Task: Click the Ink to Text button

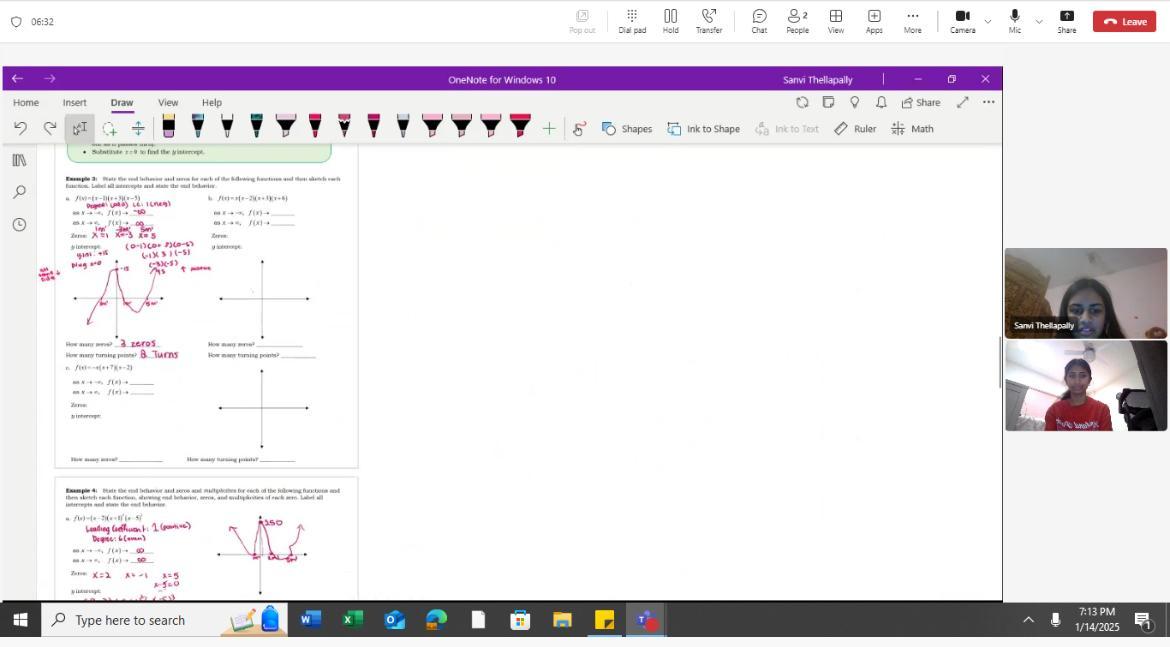Action: click(786, 128)
